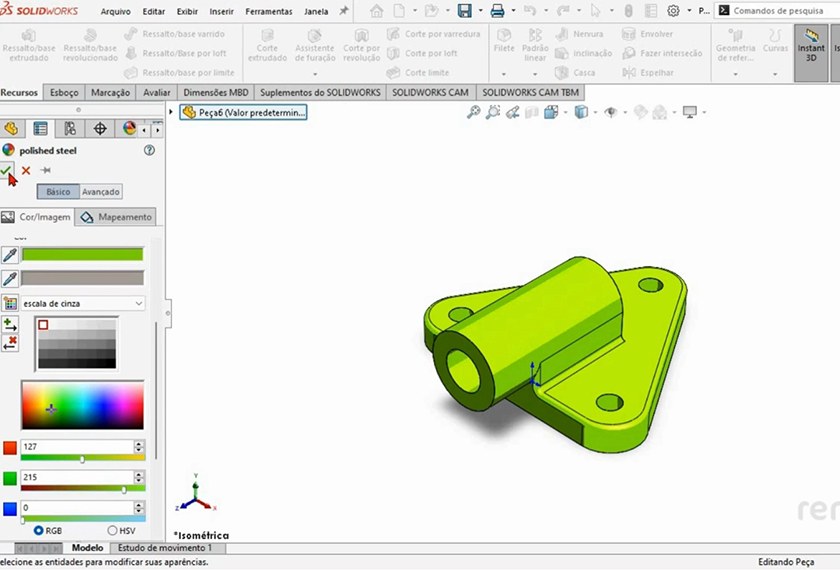The width and height of the screenshot is (840, 570).
Task: Click the Print icon in the top toolbar
Action: 497,11
